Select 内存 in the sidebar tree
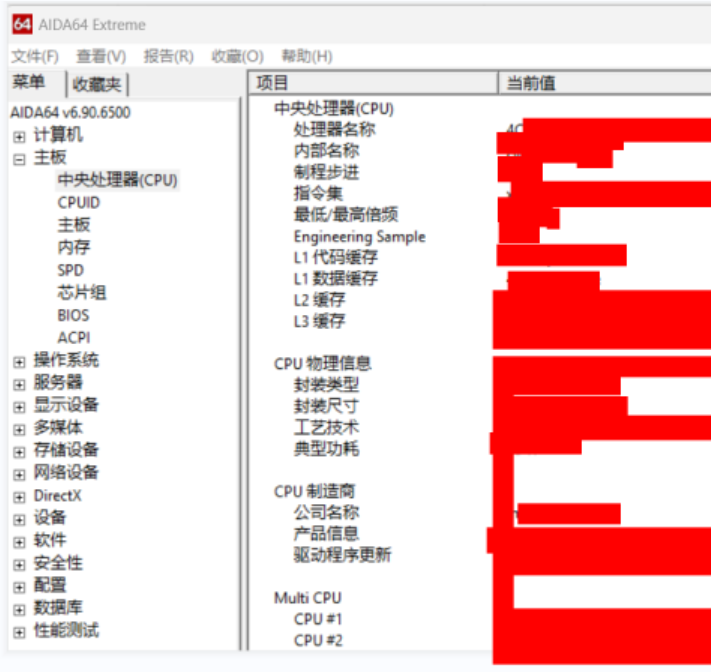The width and height of the screenshot is (711, 672). pos(74,248)
